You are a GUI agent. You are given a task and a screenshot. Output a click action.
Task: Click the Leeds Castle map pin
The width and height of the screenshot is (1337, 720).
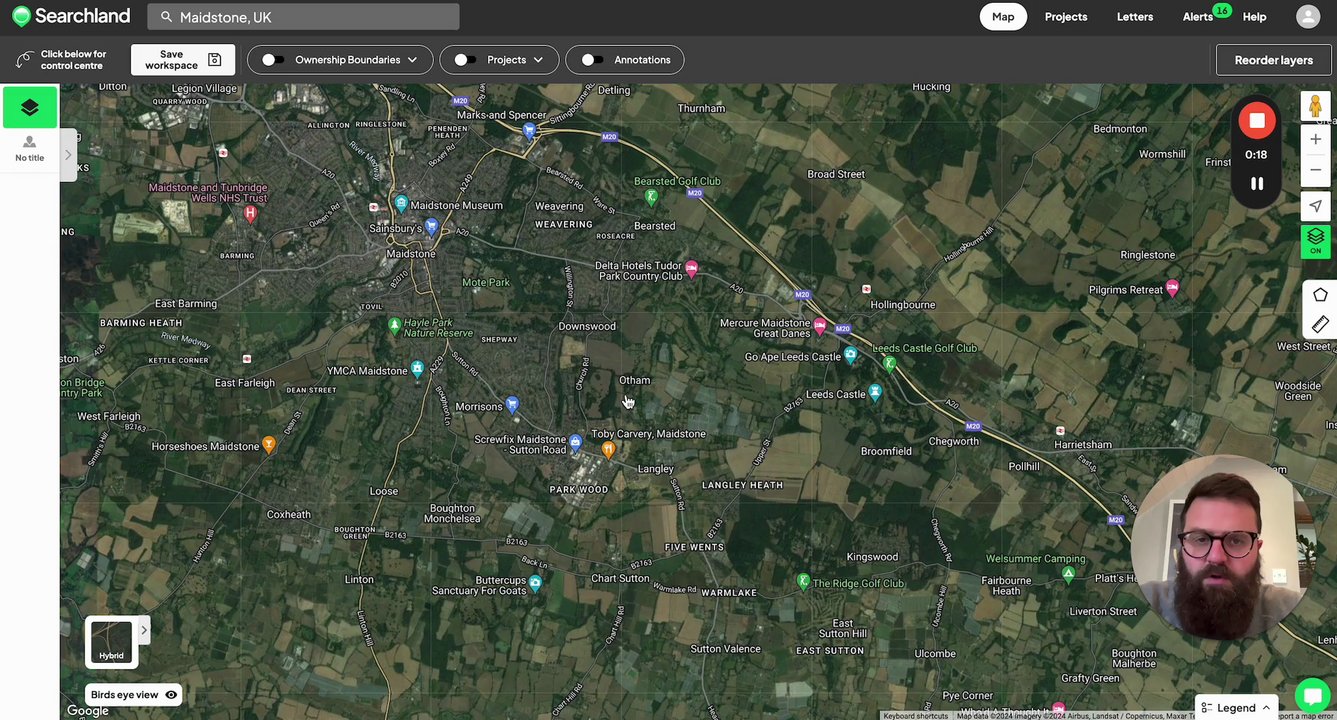tap(875, 392)
